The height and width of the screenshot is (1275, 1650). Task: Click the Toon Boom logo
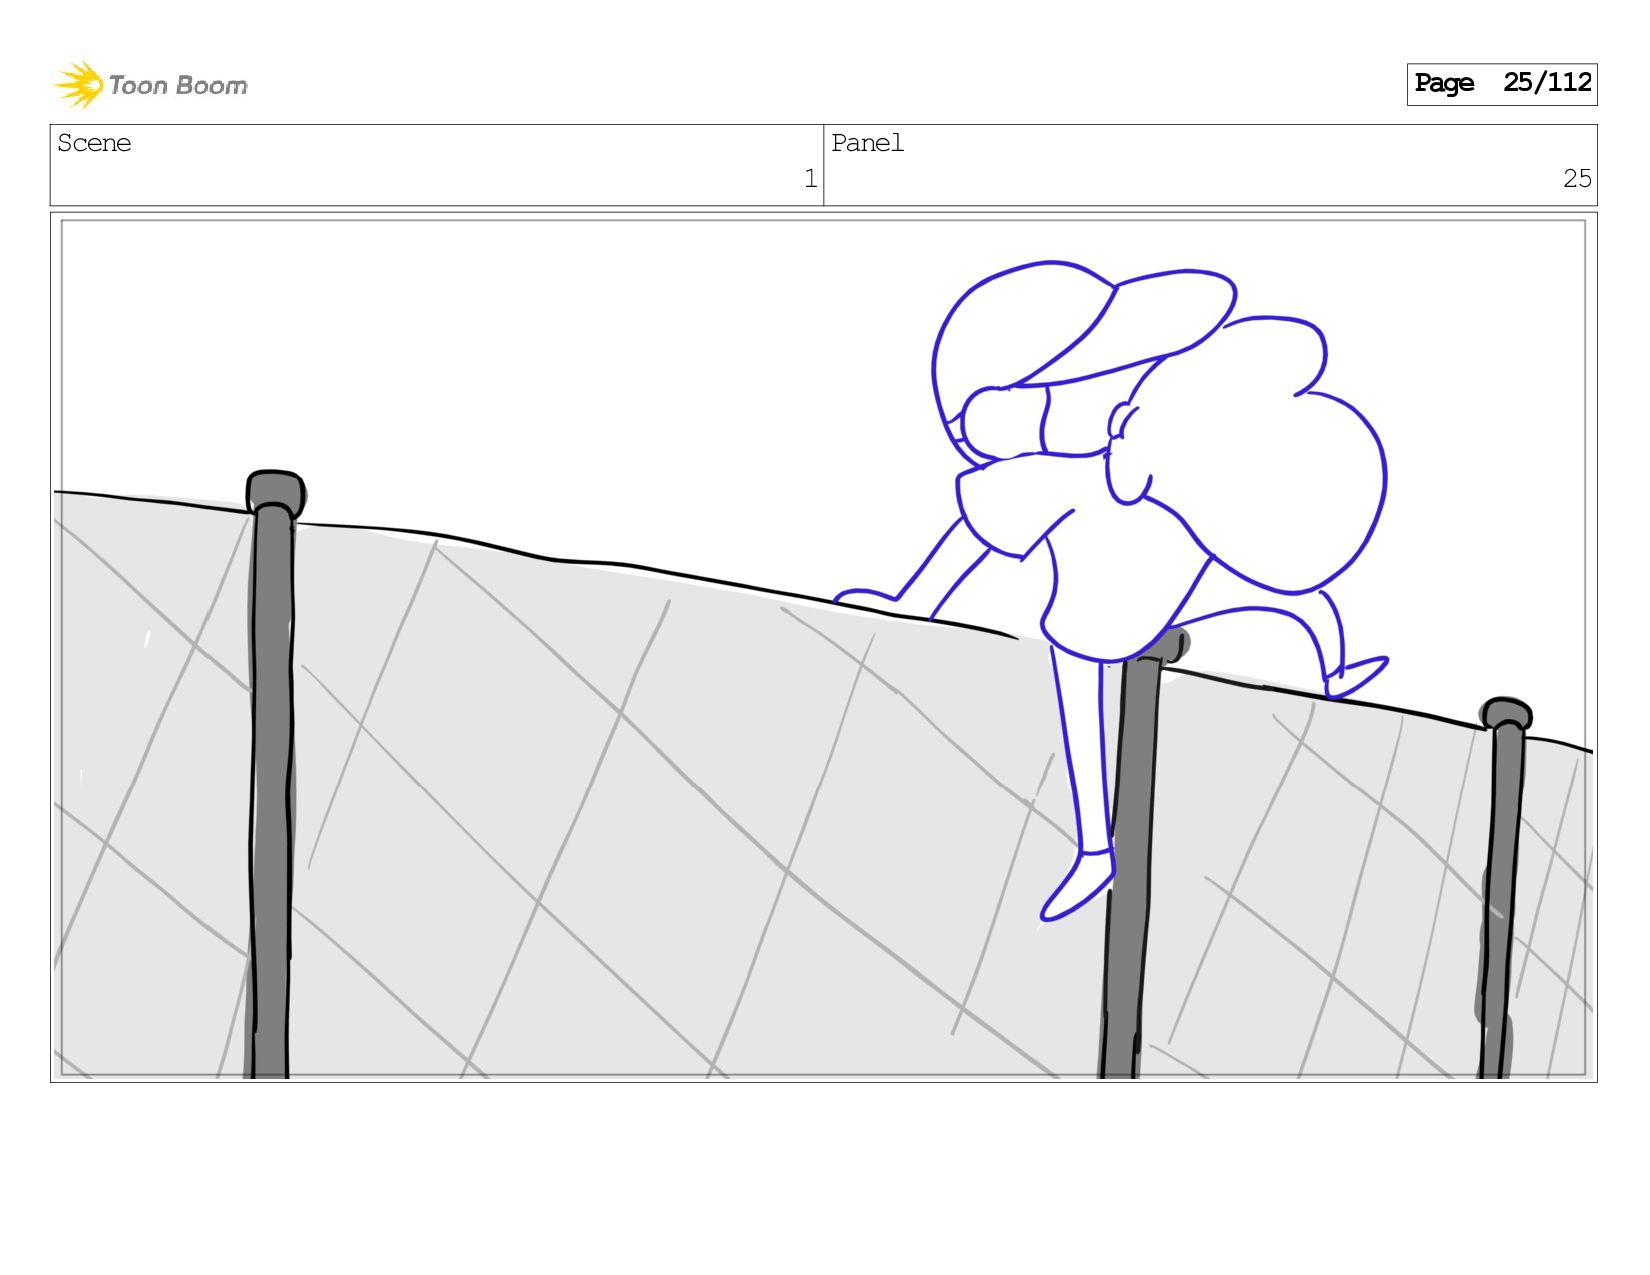(x=150, y=85)
